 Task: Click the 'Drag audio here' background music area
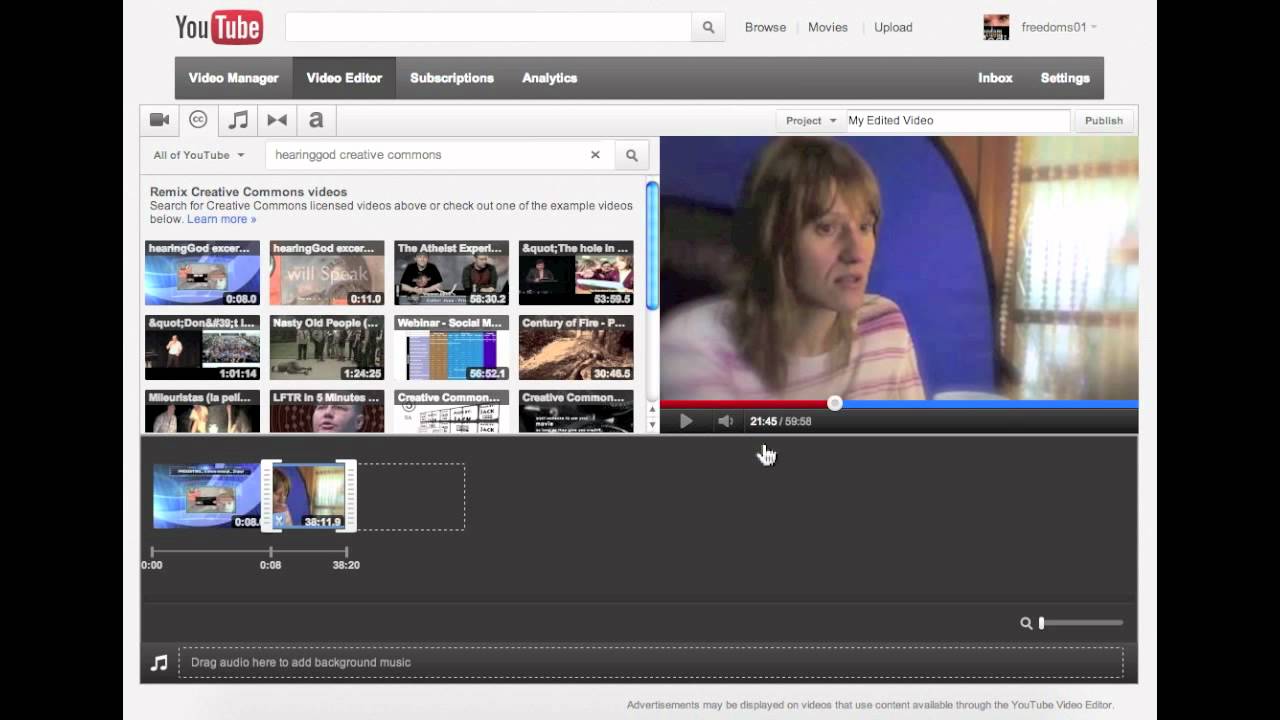click(651, 662)
